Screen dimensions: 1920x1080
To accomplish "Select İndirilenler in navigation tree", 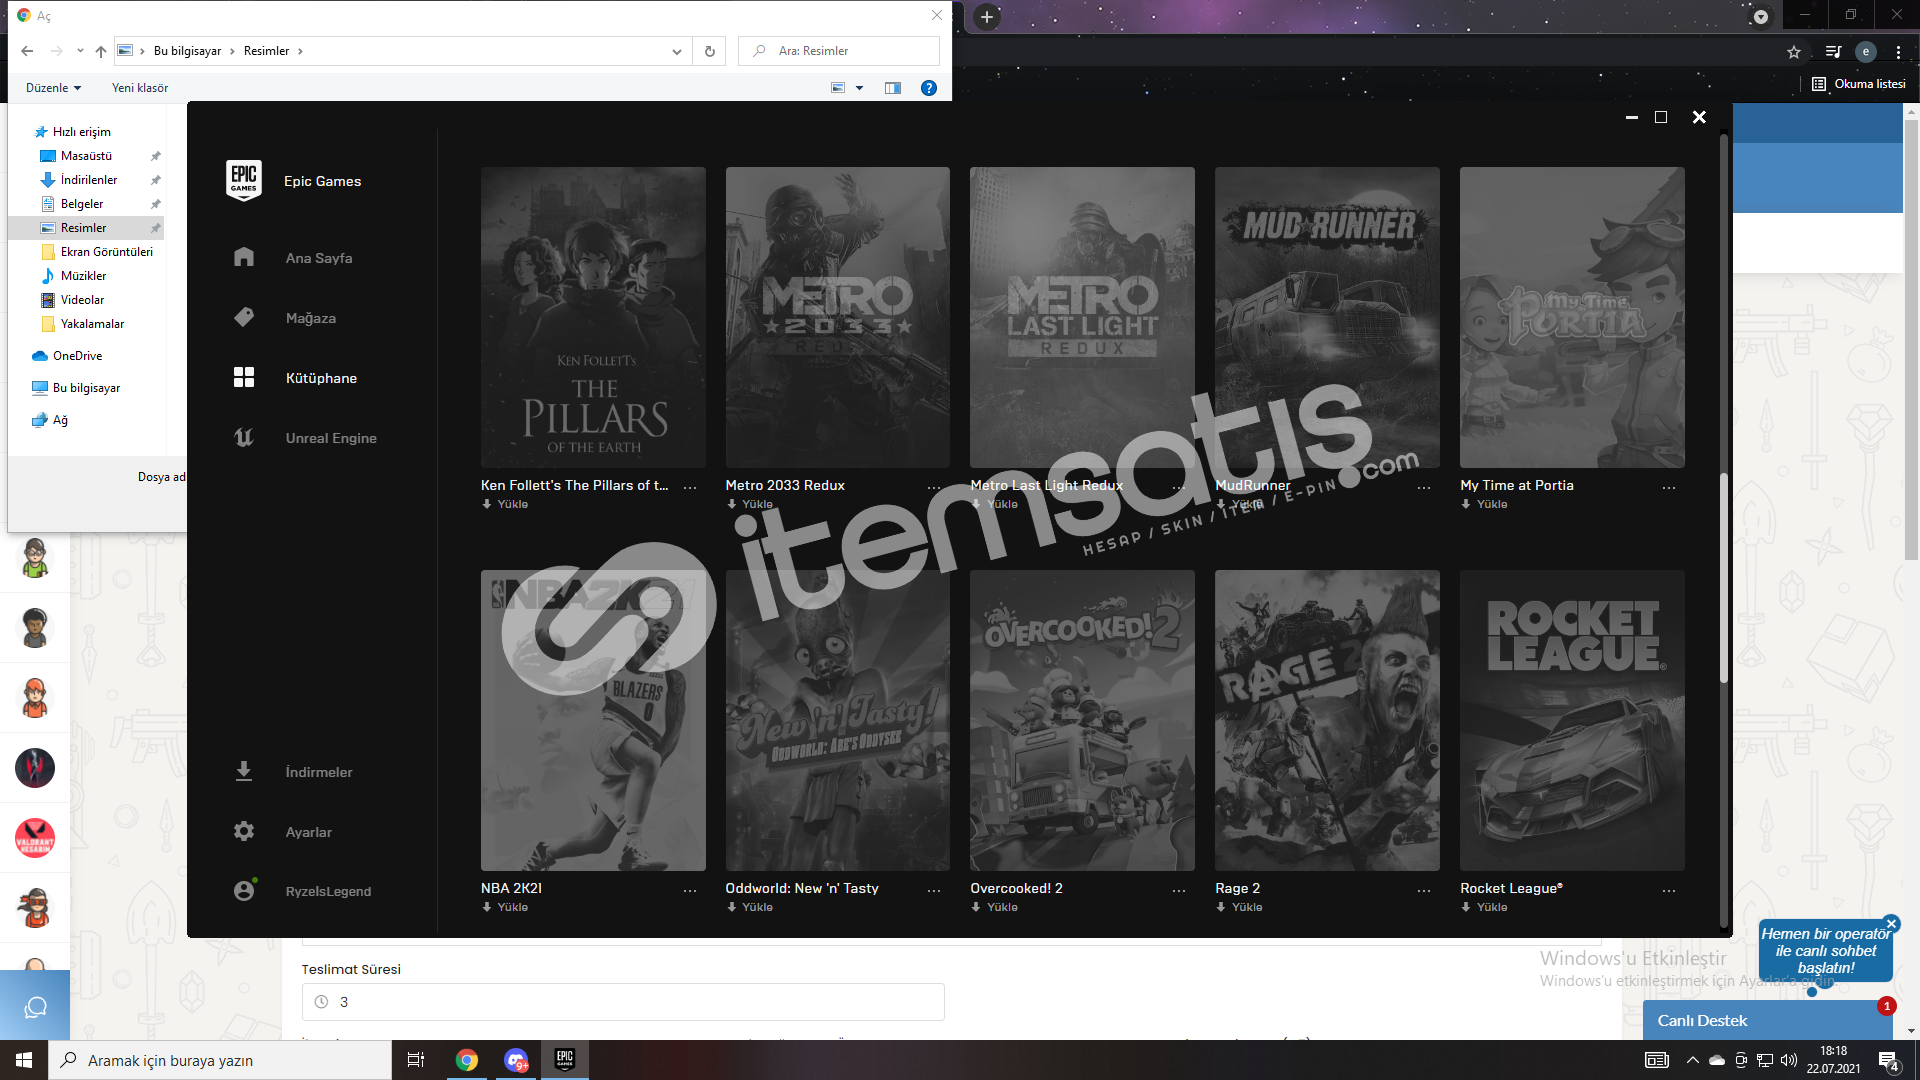I will [x=89, y=180].
